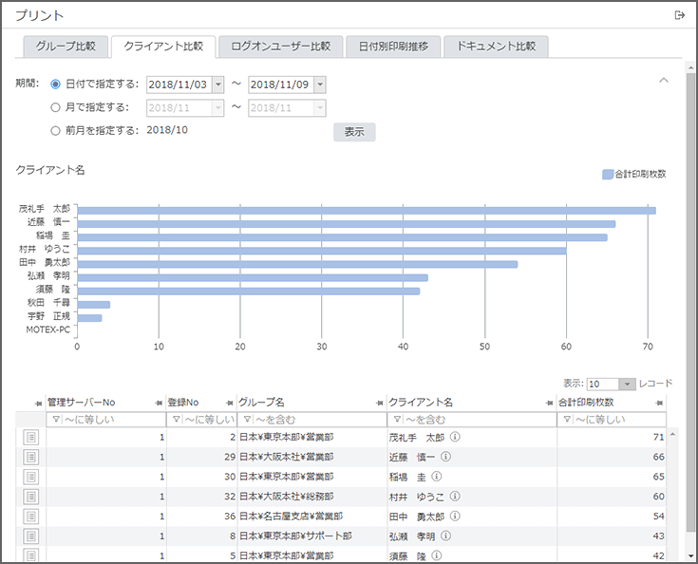Image resolution: width=698 pixels, height=564 pixels.
Task: Open end date 2018/11/09 dropdown
Action: pos(320,85)
